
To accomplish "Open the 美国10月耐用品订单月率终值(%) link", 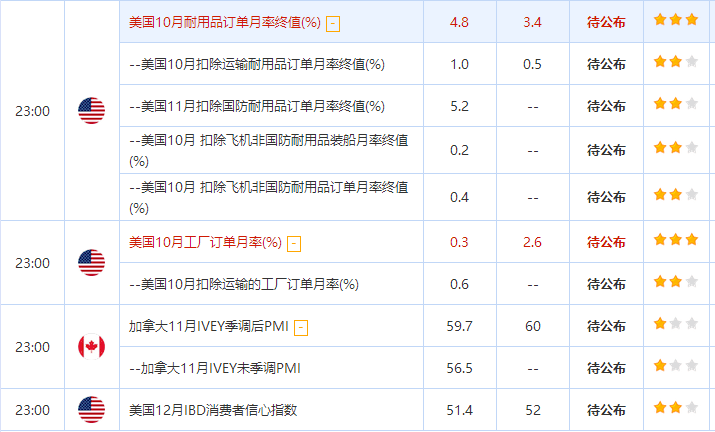I will pos(226,22).
